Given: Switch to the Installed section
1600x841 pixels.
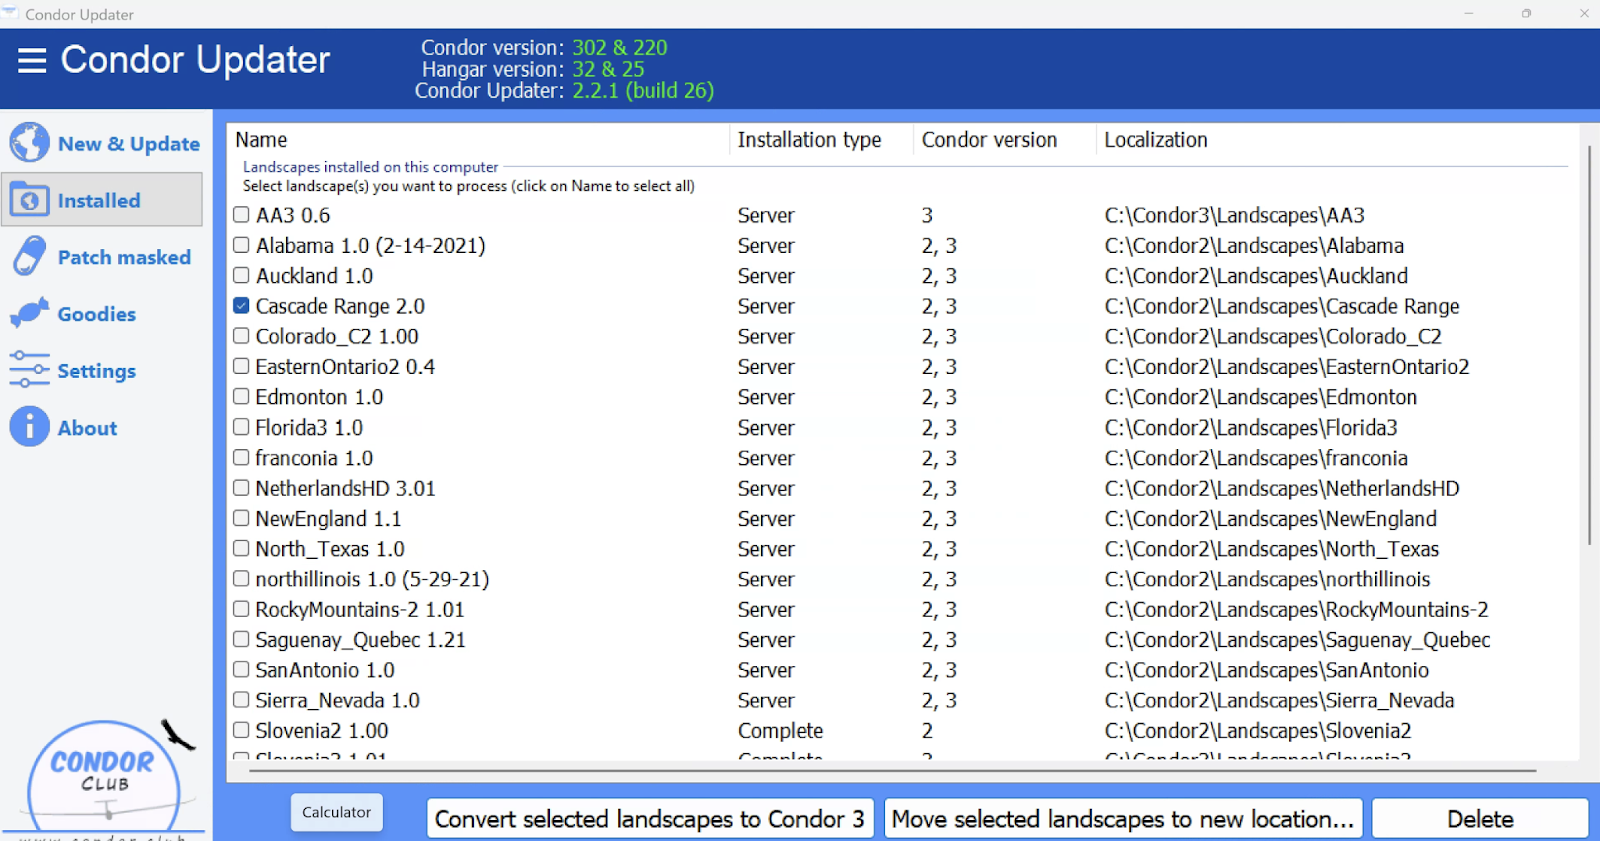Looking at the screenshot, I should (x=103, y=200).
